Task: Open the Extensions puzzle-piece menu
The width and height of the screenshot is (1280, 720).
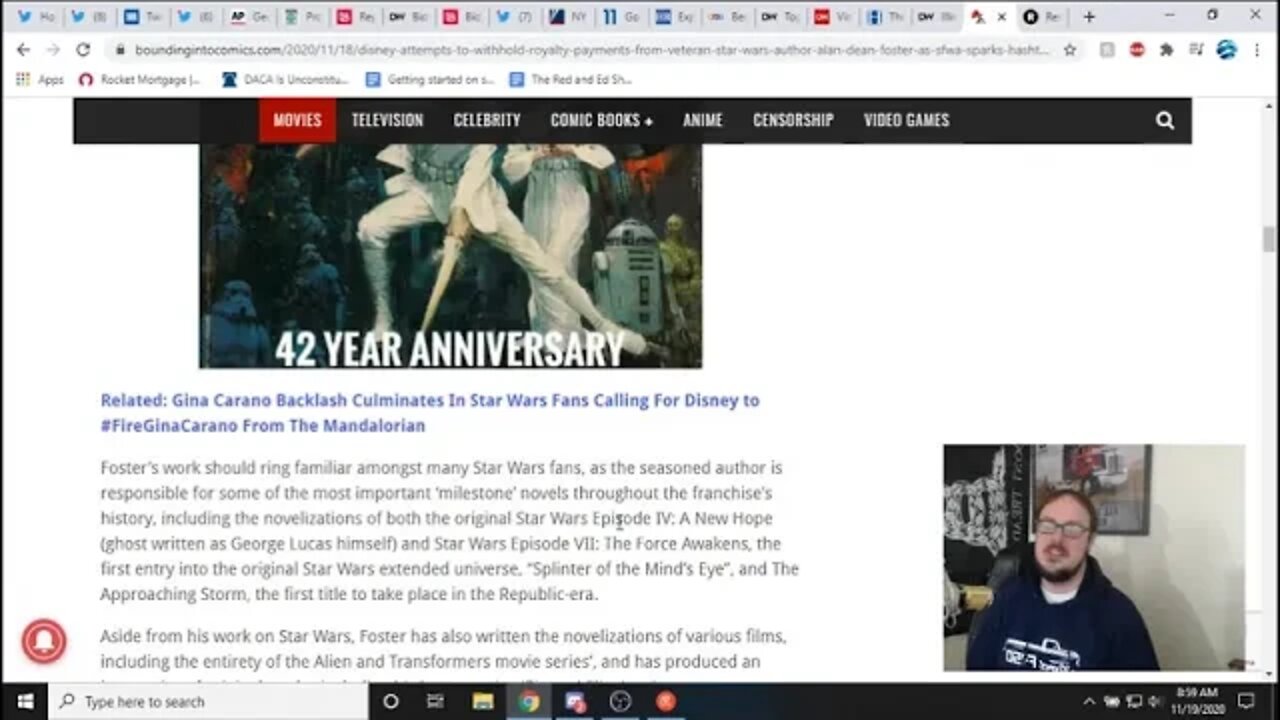Action: pyautogui.click(x=1166, y=49)
